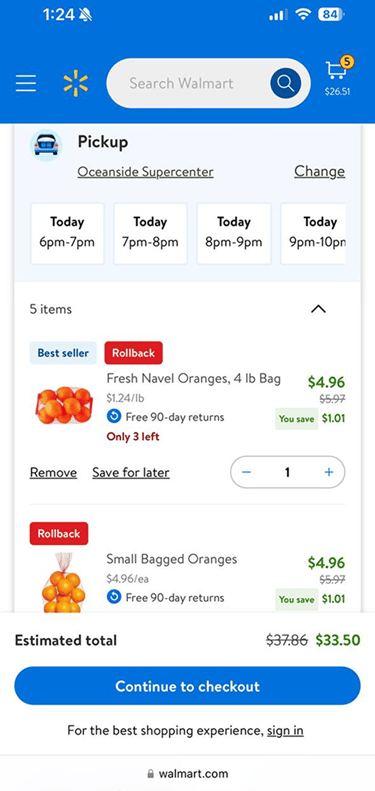
Task: Select the Today 7pm-8pm pickup slot
Action: 150,234
